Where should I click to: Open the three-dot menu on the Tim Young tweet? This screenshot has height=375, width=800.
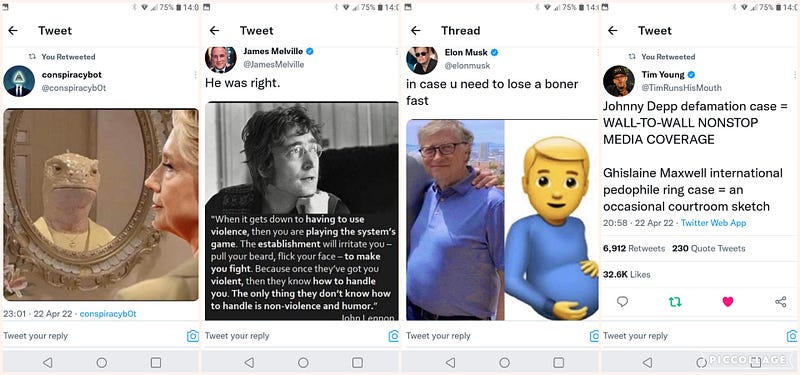[795, 75]
